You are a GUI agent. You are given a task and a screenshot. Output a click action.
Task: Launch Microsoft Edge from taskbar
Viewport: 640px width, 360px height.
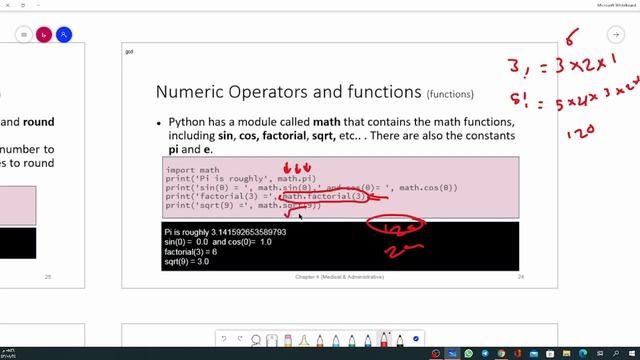[583, 353]
